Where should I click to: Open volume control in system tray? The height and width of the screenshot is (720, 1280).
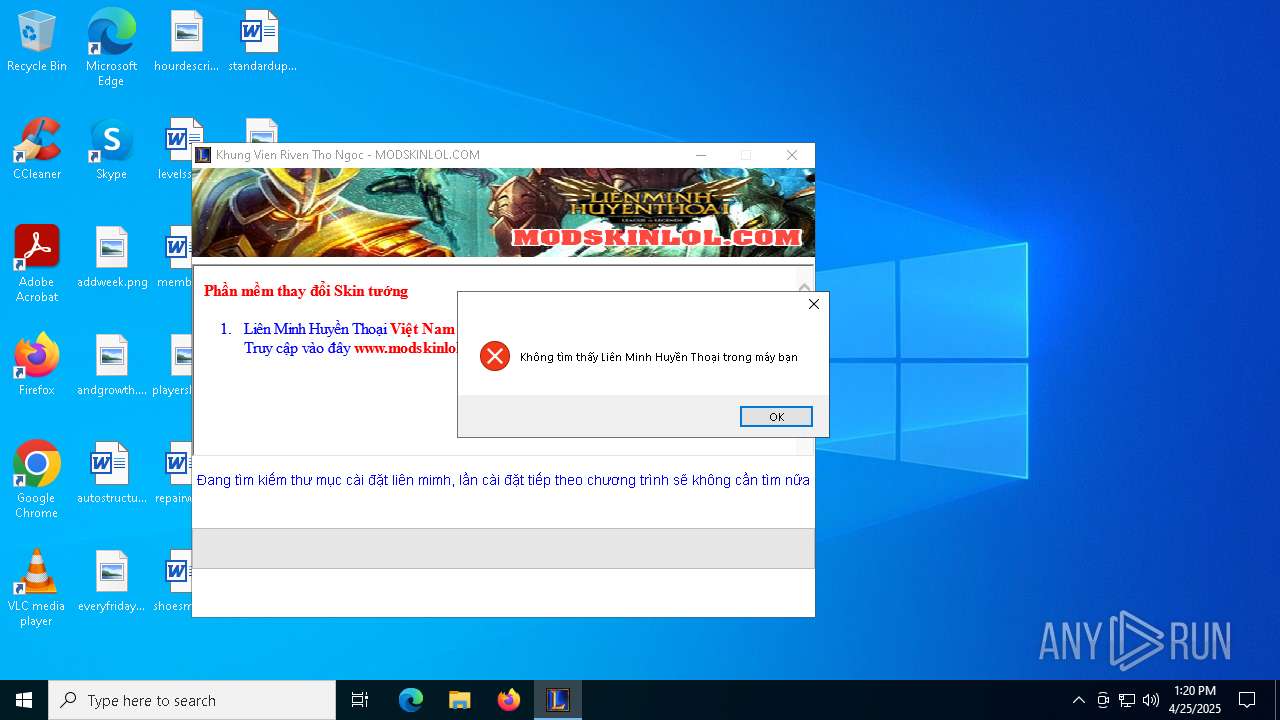pyautogui.click(x=1151, y=700)
